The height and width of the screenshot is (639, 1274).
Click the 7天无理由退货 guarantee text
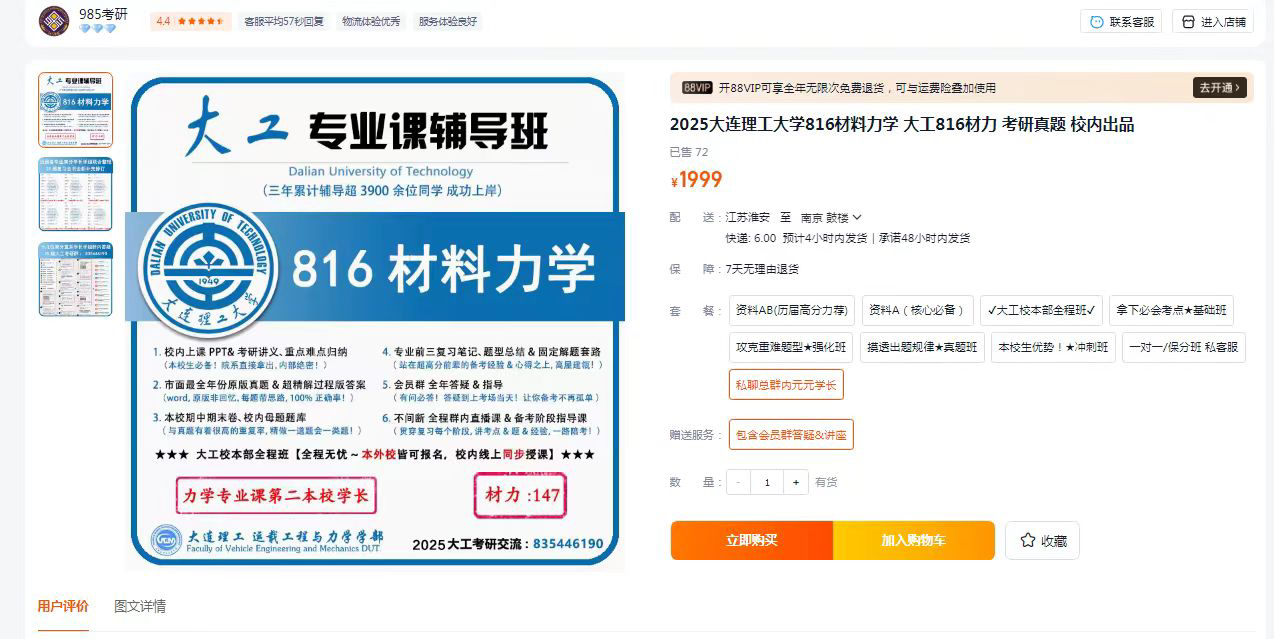[762, 269]
